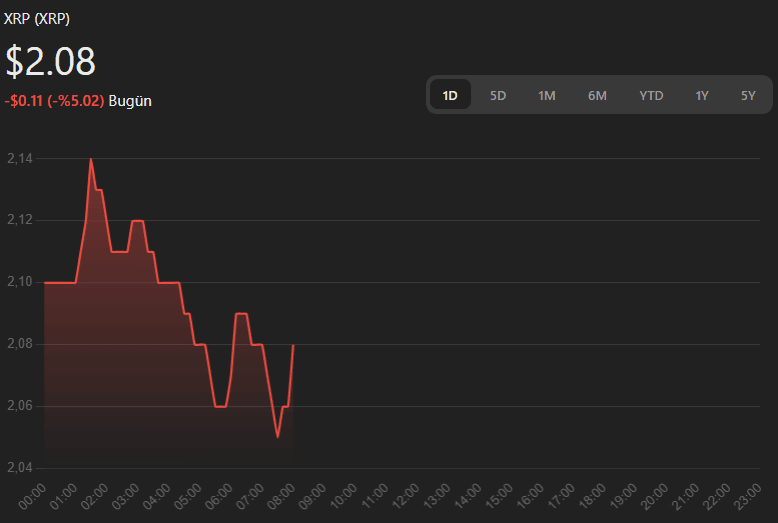Click the Bugün label
This screenshot has height=523, width=778.
tap(130, 101)
